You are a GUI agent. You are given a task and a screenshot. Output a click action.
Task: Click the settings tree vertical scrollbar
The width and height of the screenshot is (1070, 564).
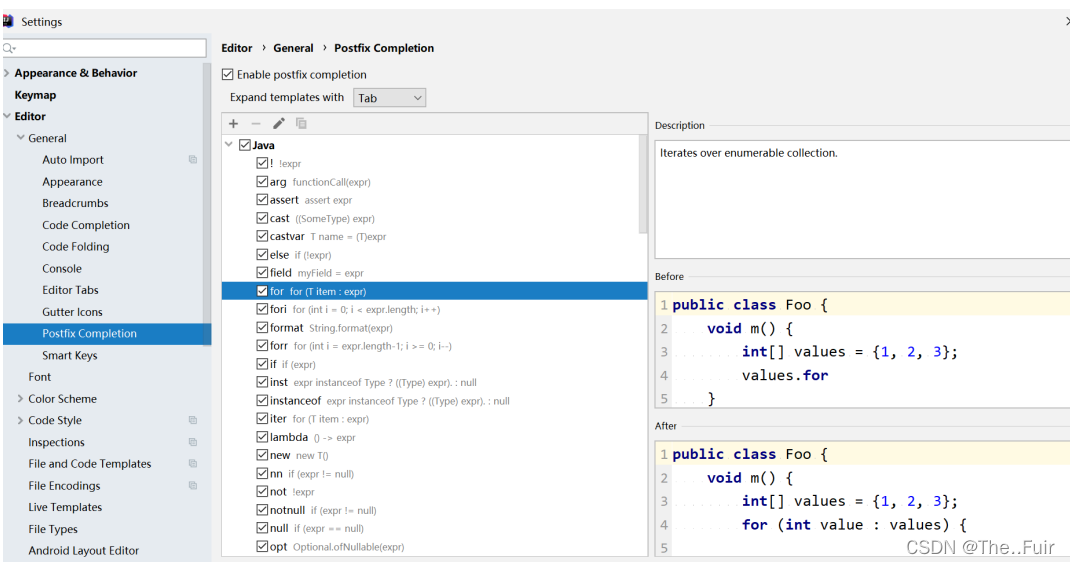point(207,202)
